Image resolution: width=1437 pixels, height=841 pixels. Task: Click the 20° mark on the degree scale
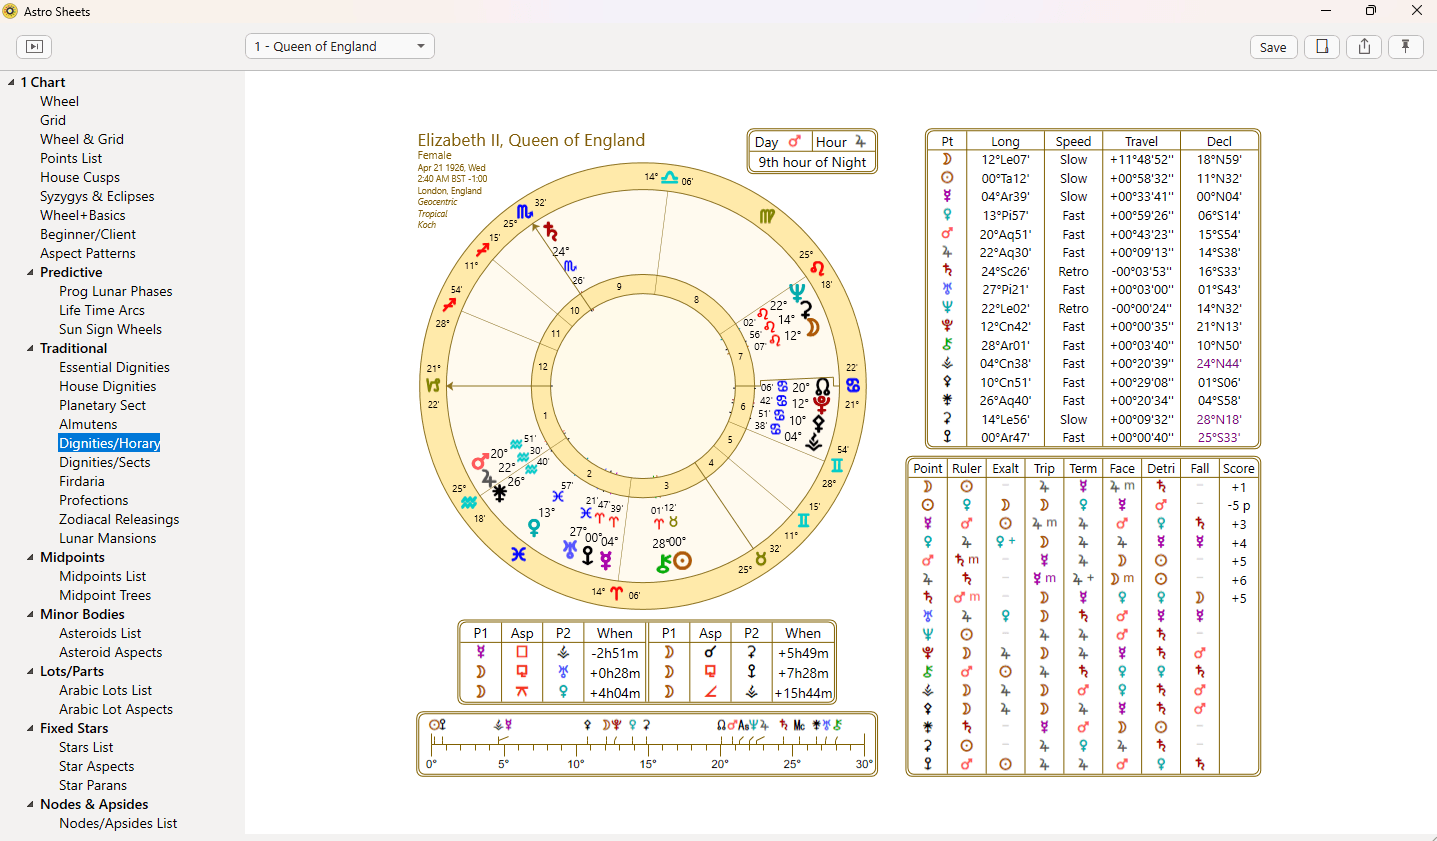[x=720, y=764]
